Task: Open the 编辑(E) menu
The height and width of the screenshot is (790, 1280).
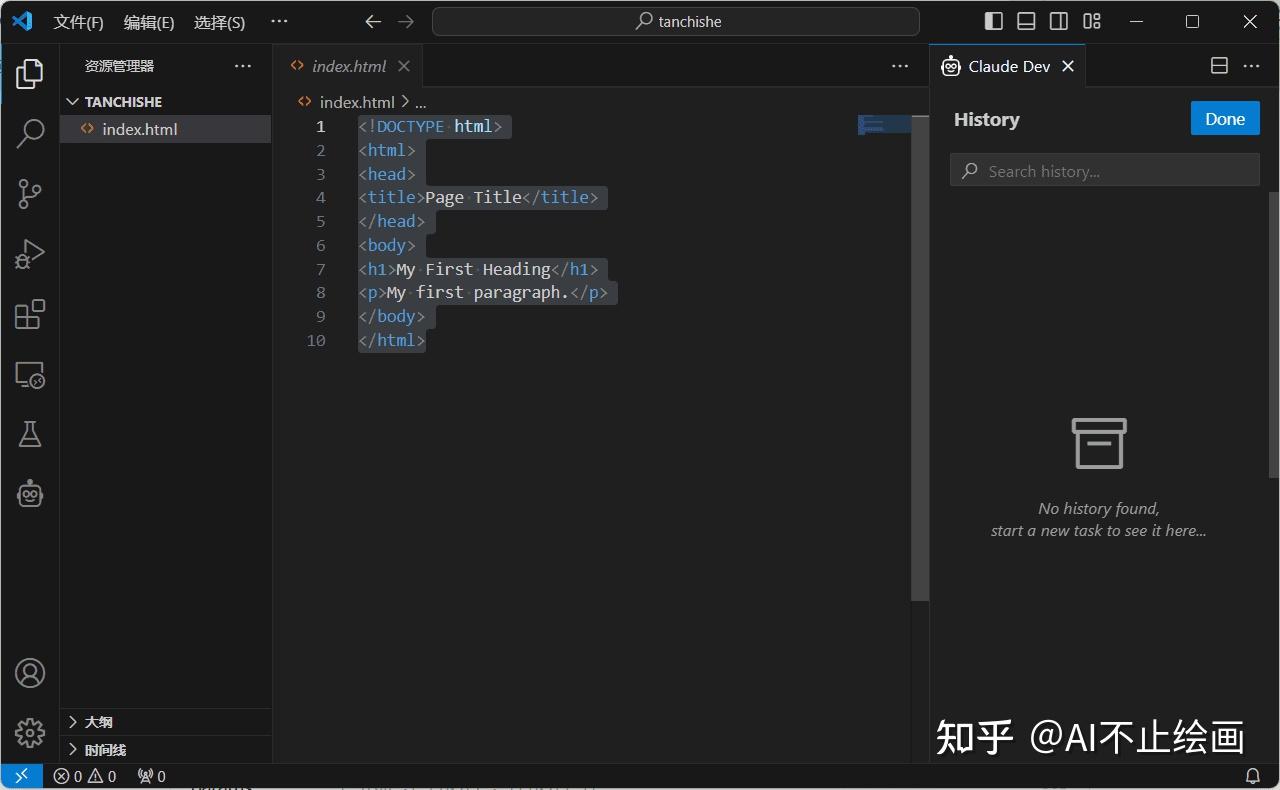Action: pos(149,22)
